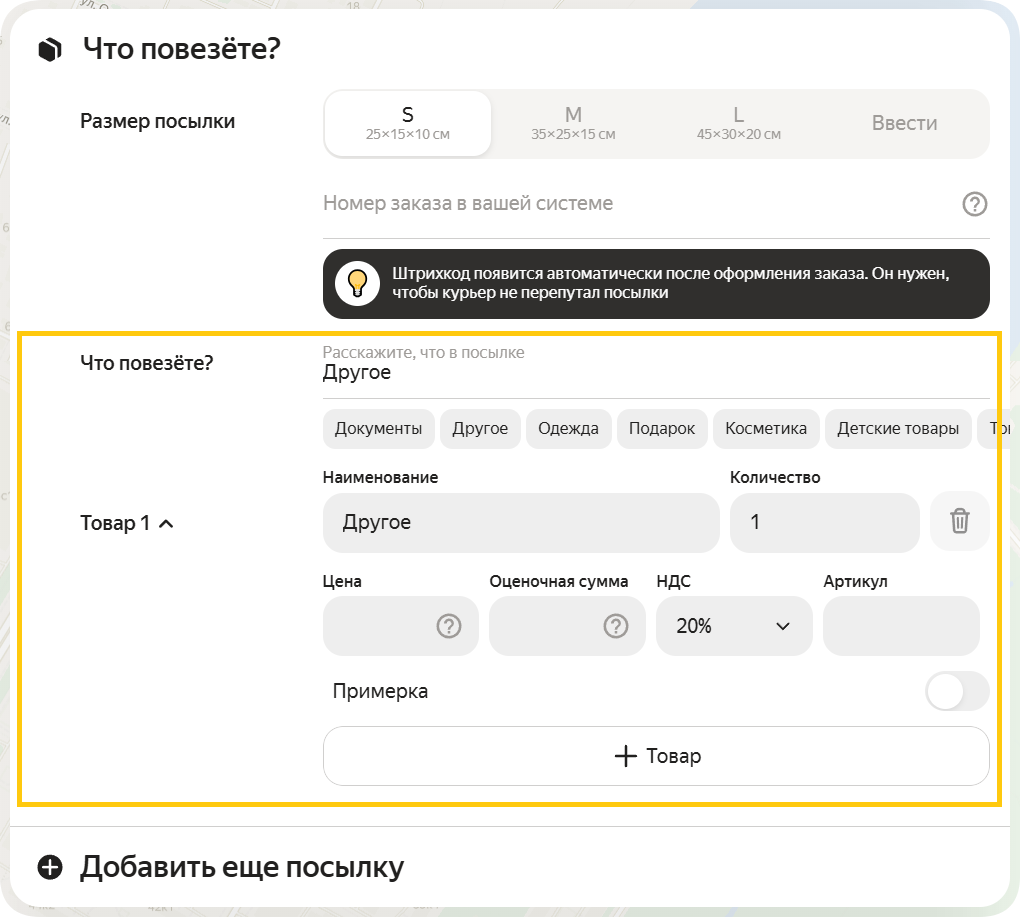Select package size L 45×30×20
The height and width of the screenshot is (917, 1020).
[739, 123]
